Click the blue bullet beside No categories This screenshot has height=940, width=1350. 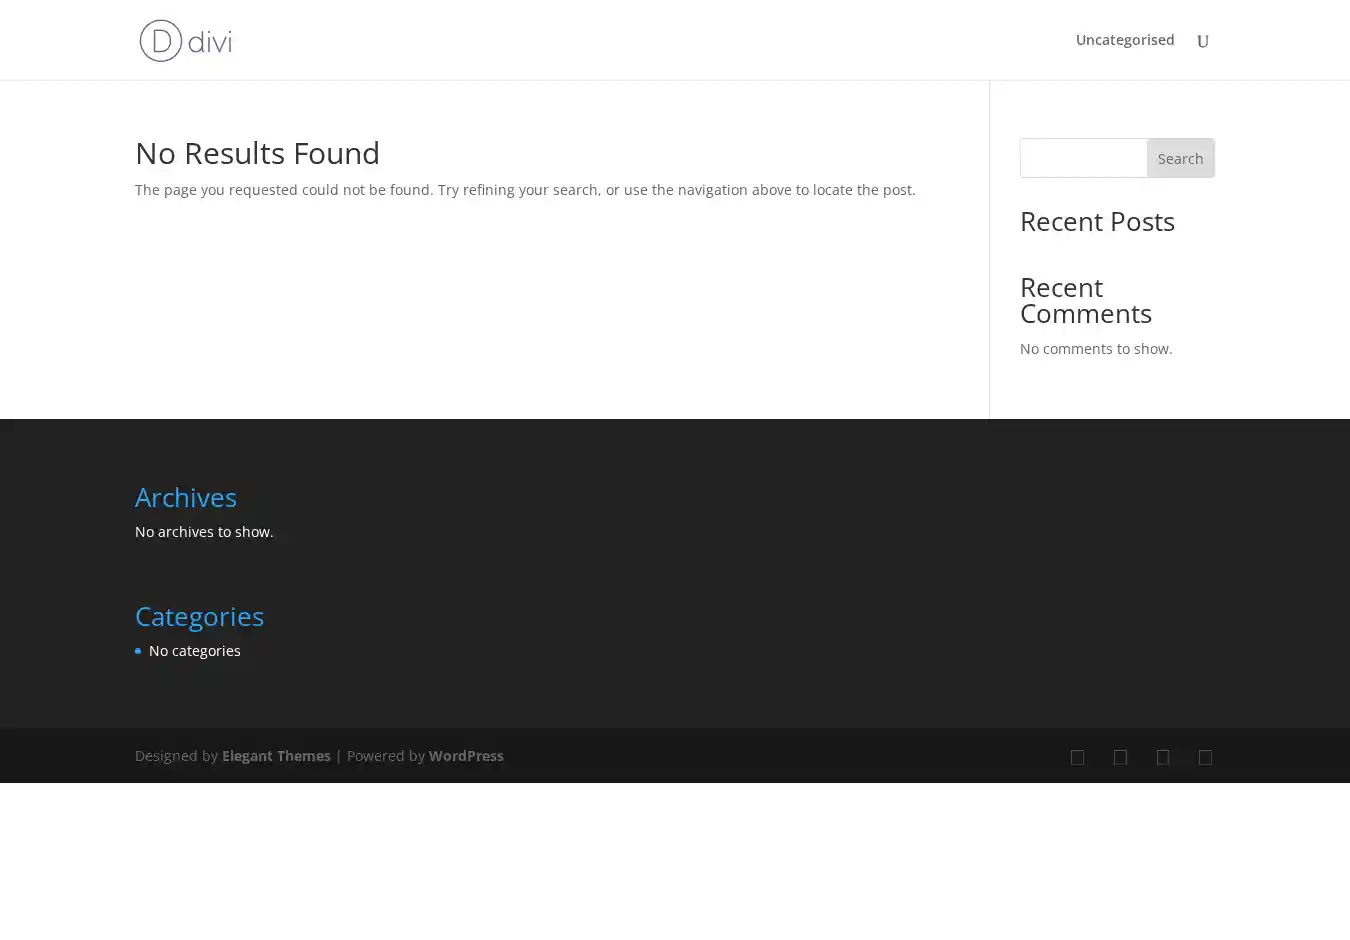138,651
